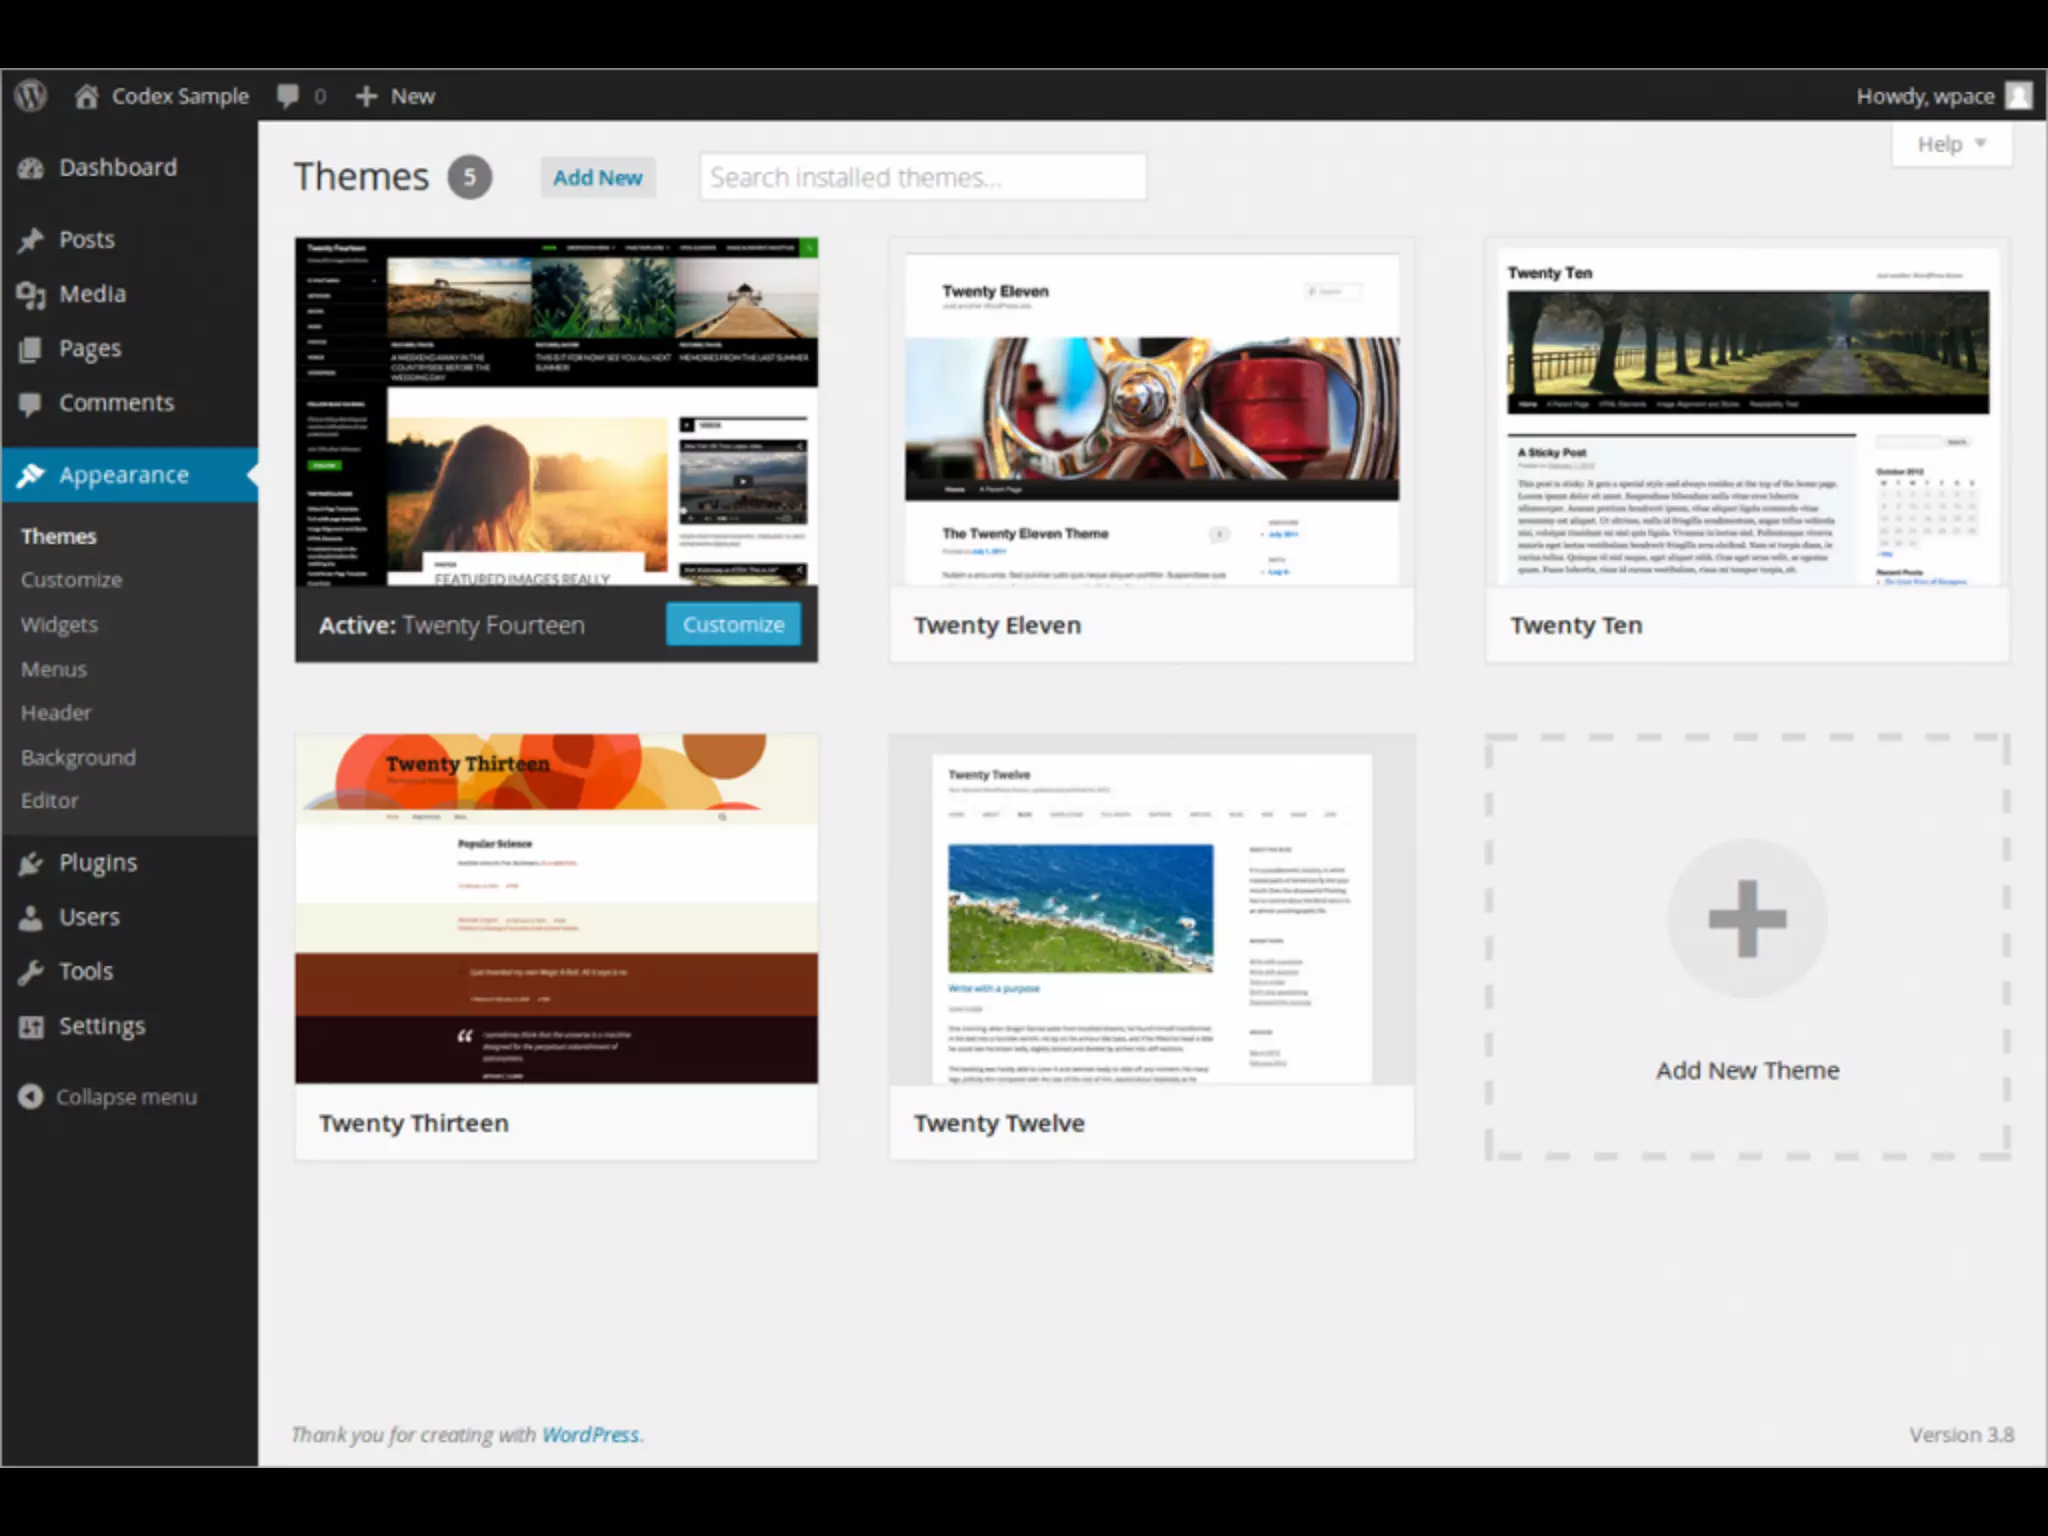
Task: Click the WordPress logo icon
Action: 31,96
